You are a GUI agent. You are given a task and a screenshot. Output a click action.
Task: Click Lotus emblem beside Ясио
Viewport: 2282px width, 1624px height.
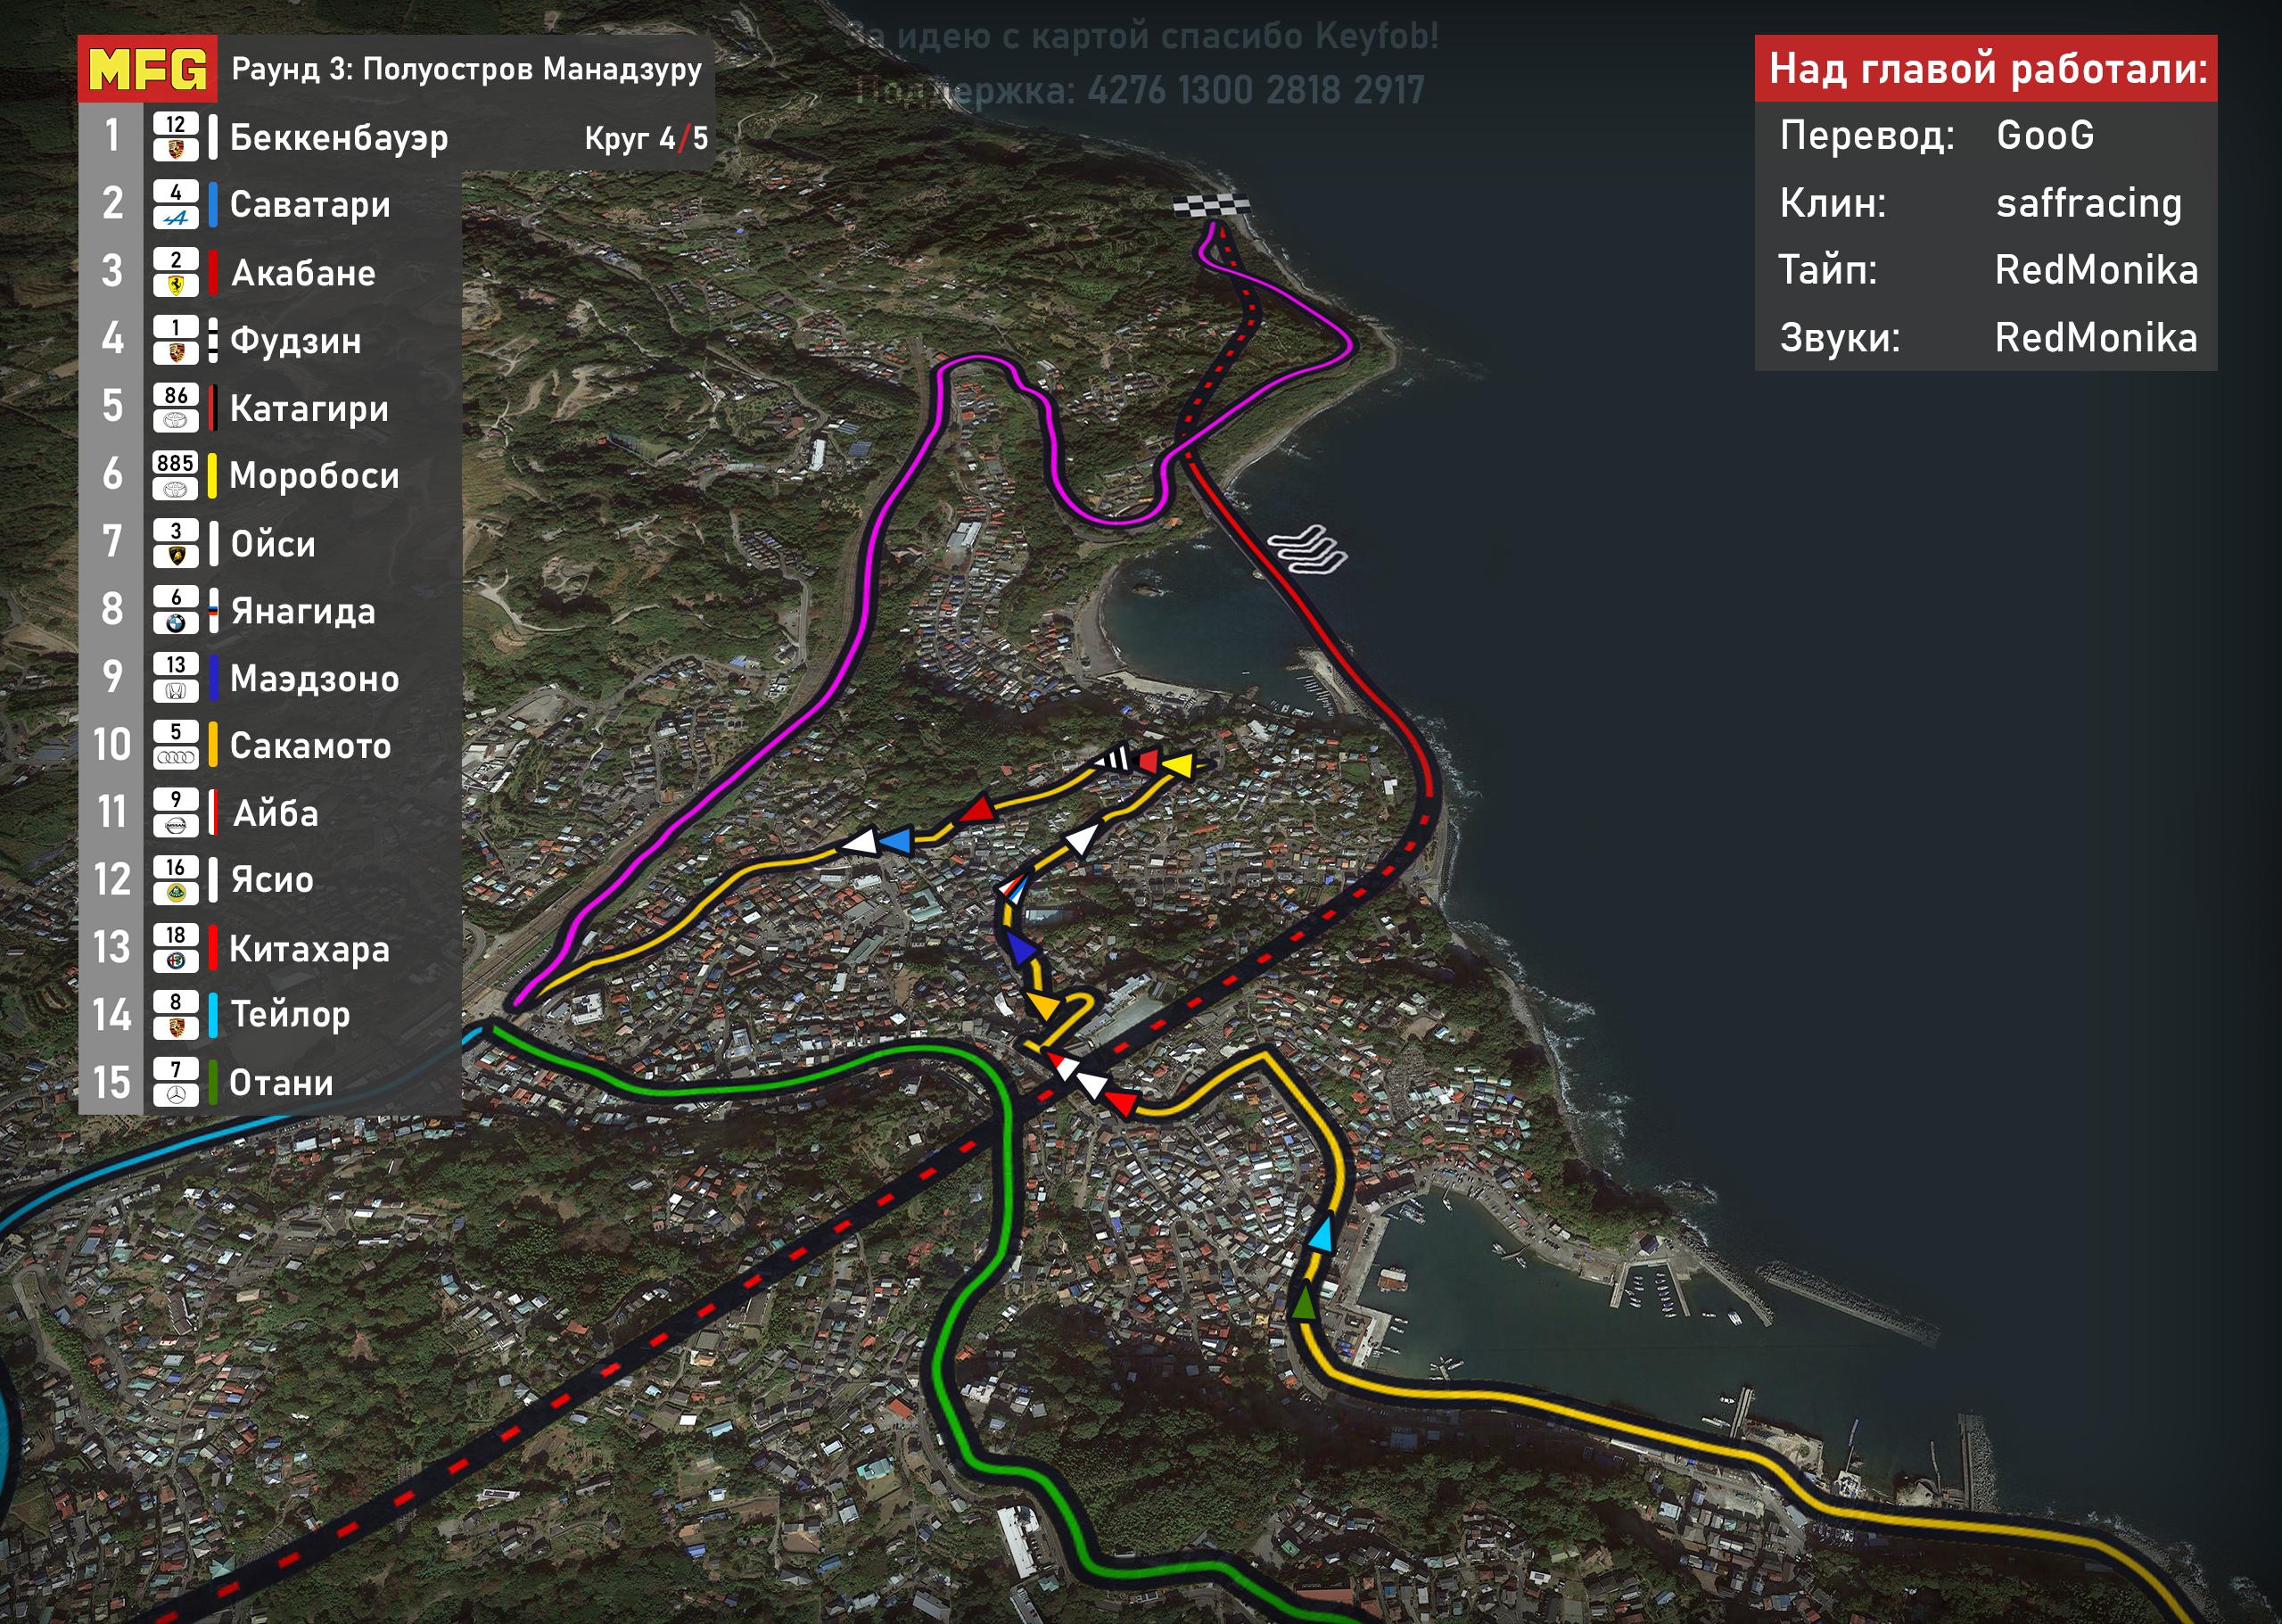click(176, 893)
